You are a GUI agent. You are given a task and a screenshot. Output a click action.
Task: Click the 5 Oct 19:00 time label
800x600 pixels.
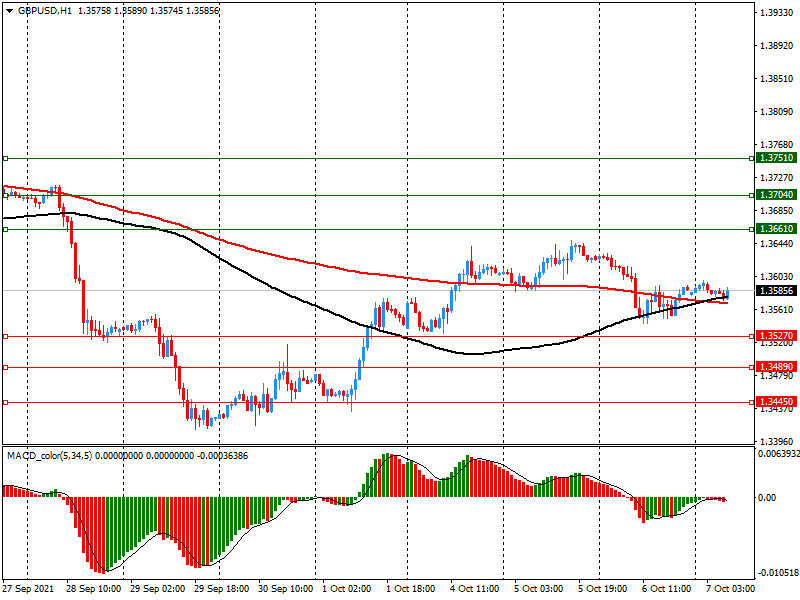coord(603,588)
